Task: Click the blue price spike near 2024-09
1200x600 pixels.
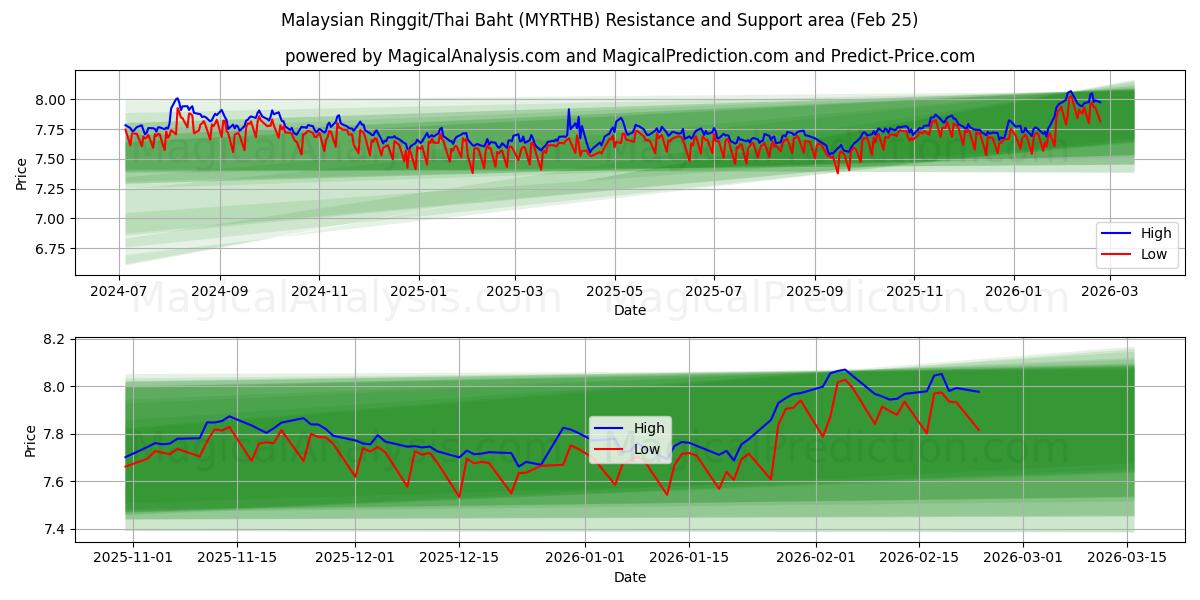Action: tap(178, 100)
